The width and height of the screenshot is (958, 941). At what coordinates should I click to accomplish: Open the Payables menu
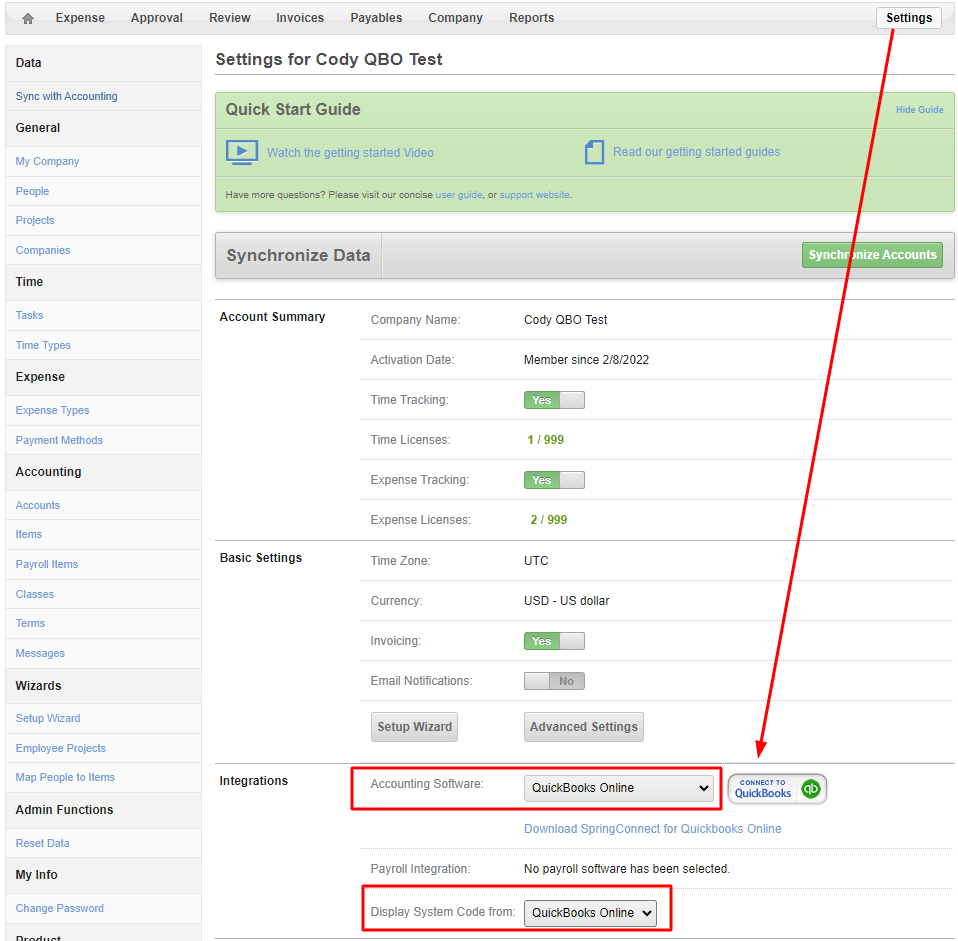pyautogui.click(x=376, y=18)
